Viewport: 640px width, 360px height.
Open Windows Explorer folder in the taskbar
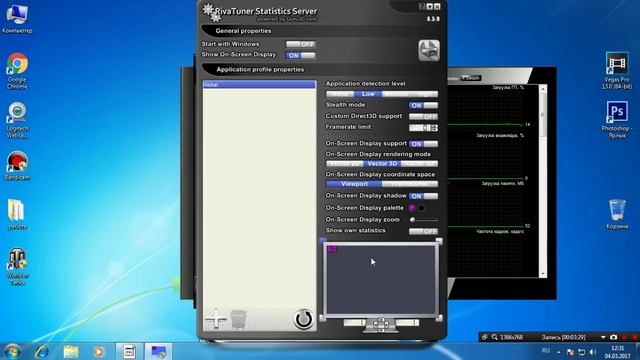point(71,351)
